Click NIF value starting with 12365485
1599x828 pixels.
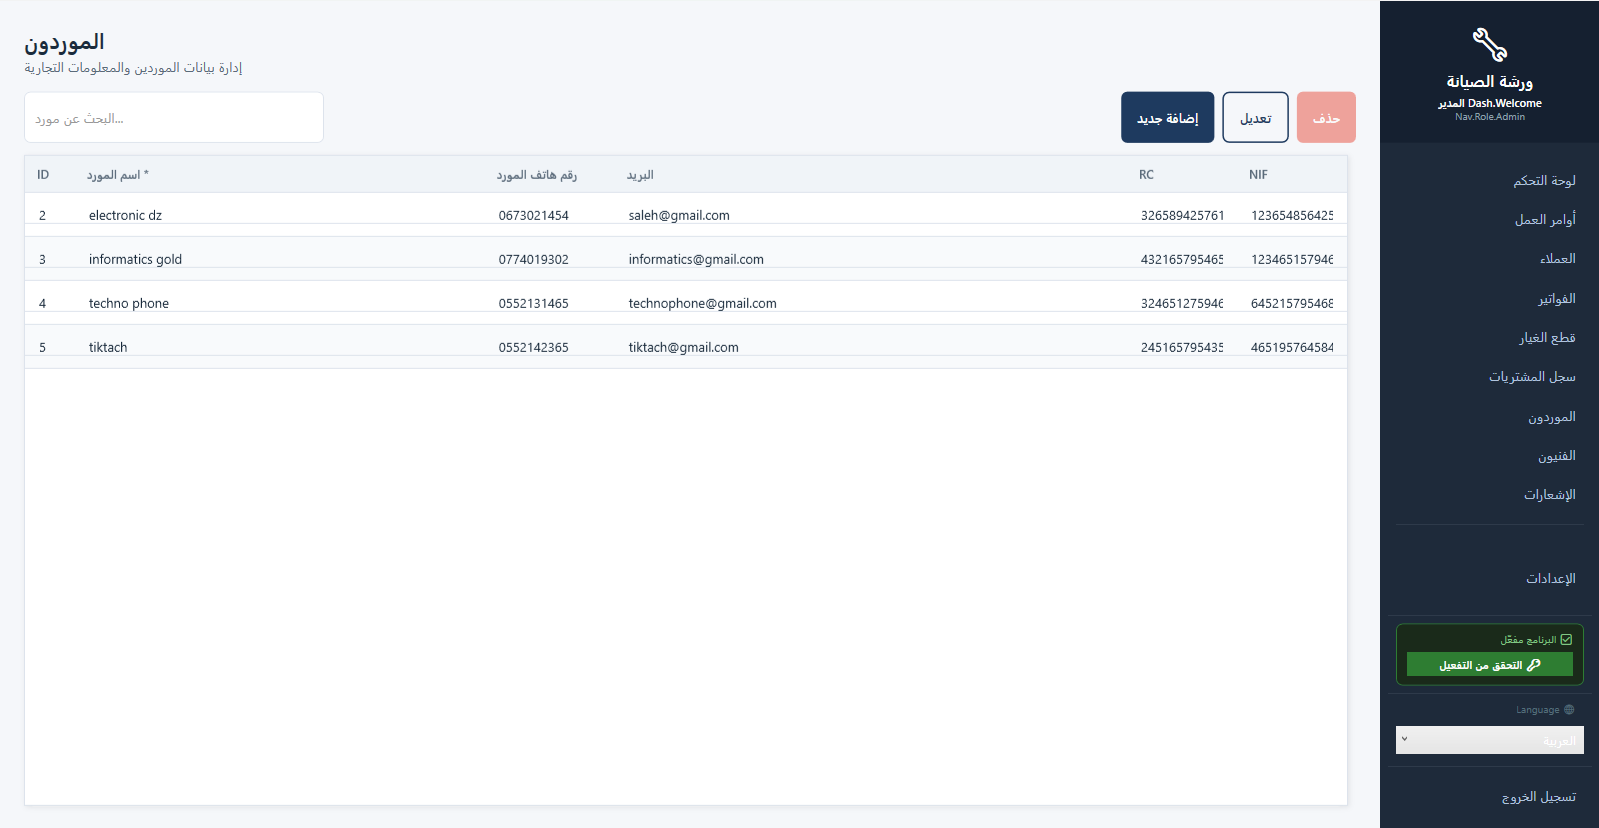pyautogui.click(x=1292, y=216)
